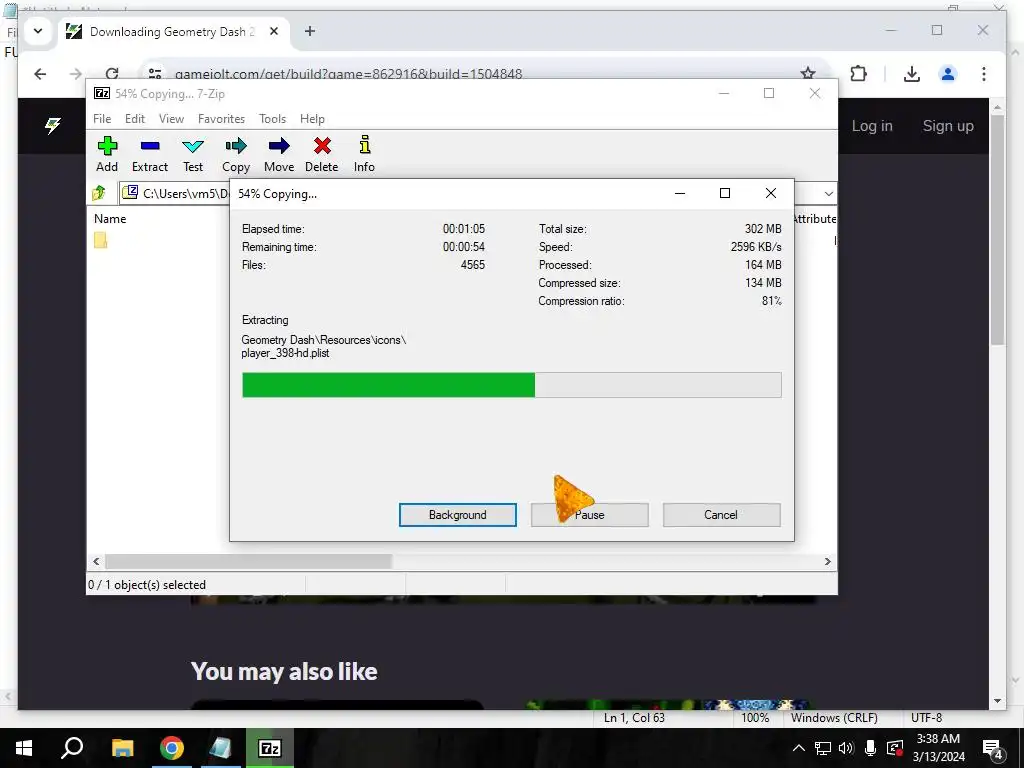Pause the copying operation

pos(590,515)
